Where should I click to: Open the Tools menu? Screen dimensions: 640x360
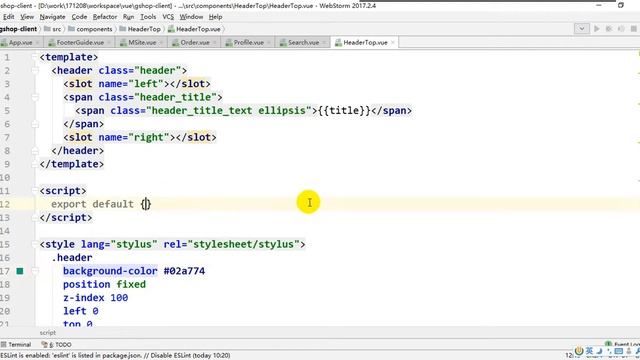click(x=148, y=17)
